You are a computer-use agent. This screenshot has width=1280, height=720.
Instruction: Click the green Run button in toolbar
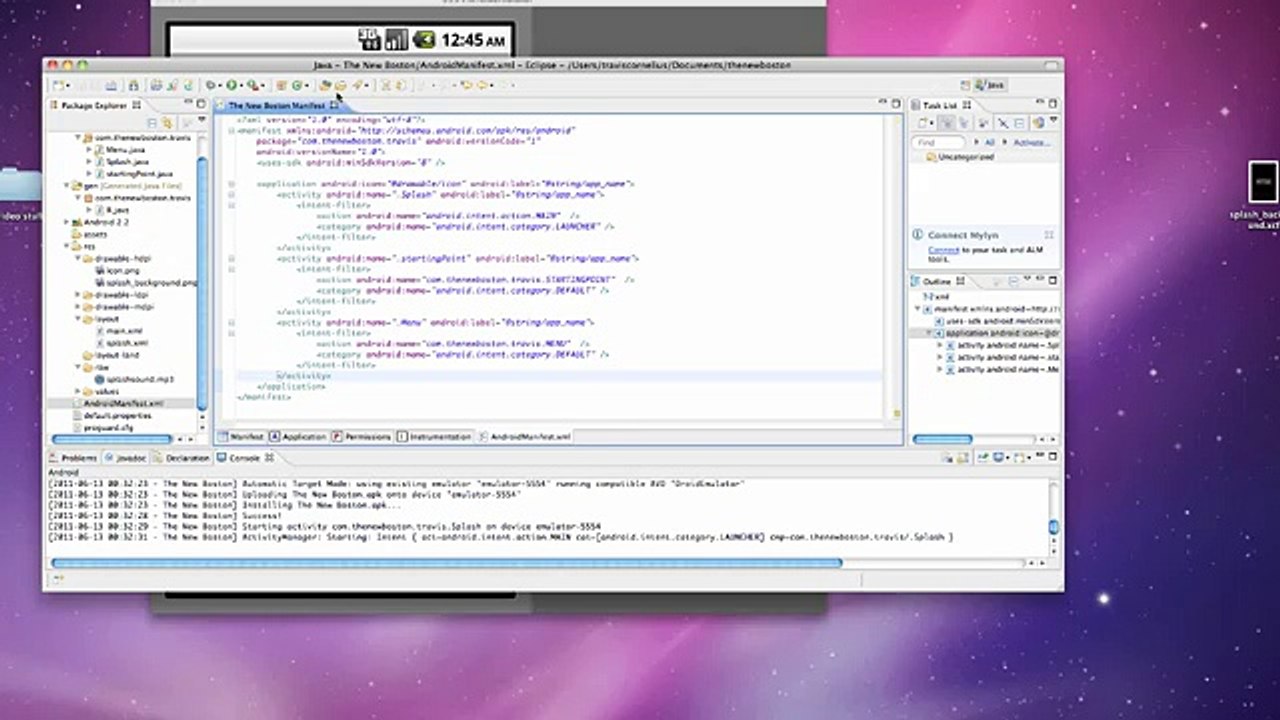(231, 86)
